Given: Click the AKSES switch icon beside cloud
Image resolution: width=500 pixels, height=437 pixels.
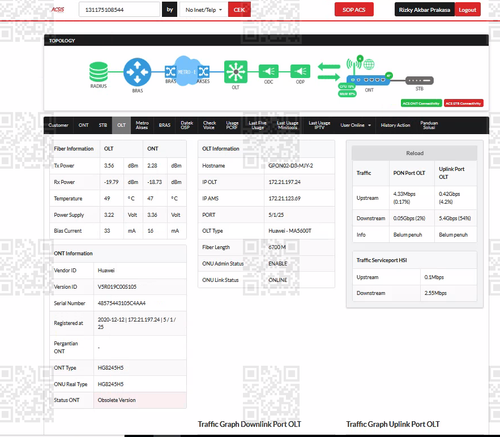Looking at the screenshot, I should click(203, 72).
